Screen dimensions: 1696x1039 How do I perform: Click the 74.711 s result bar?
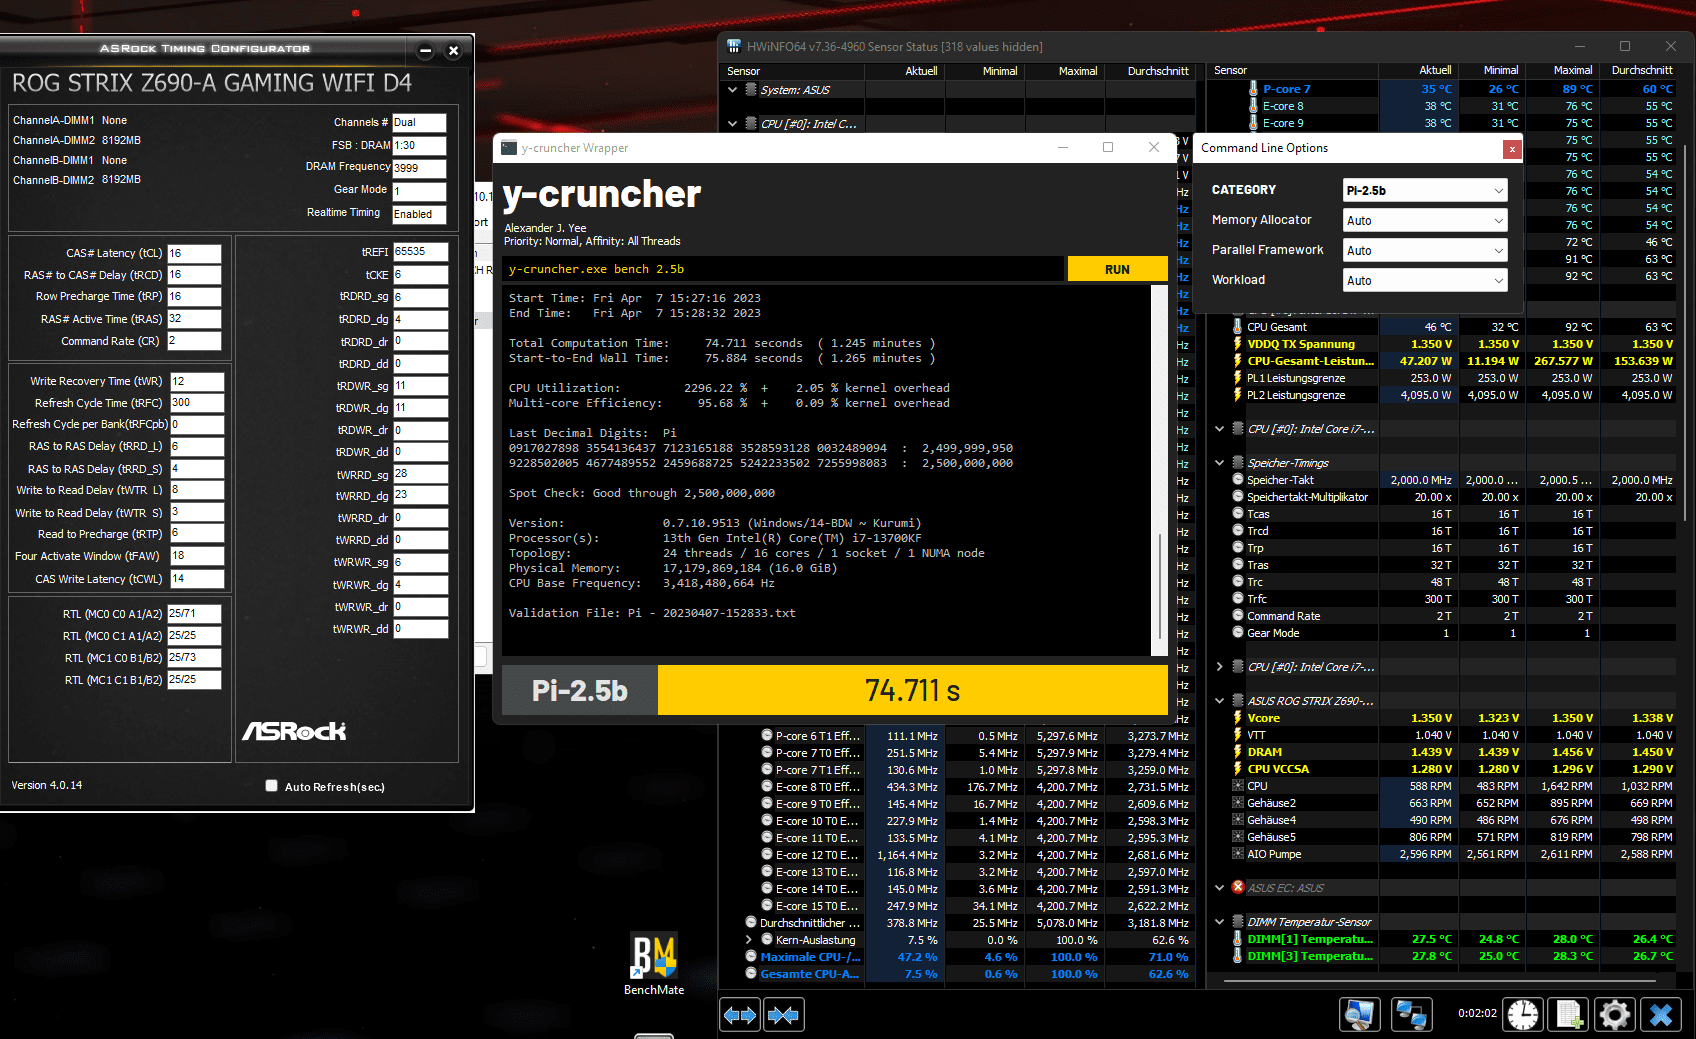912,691
